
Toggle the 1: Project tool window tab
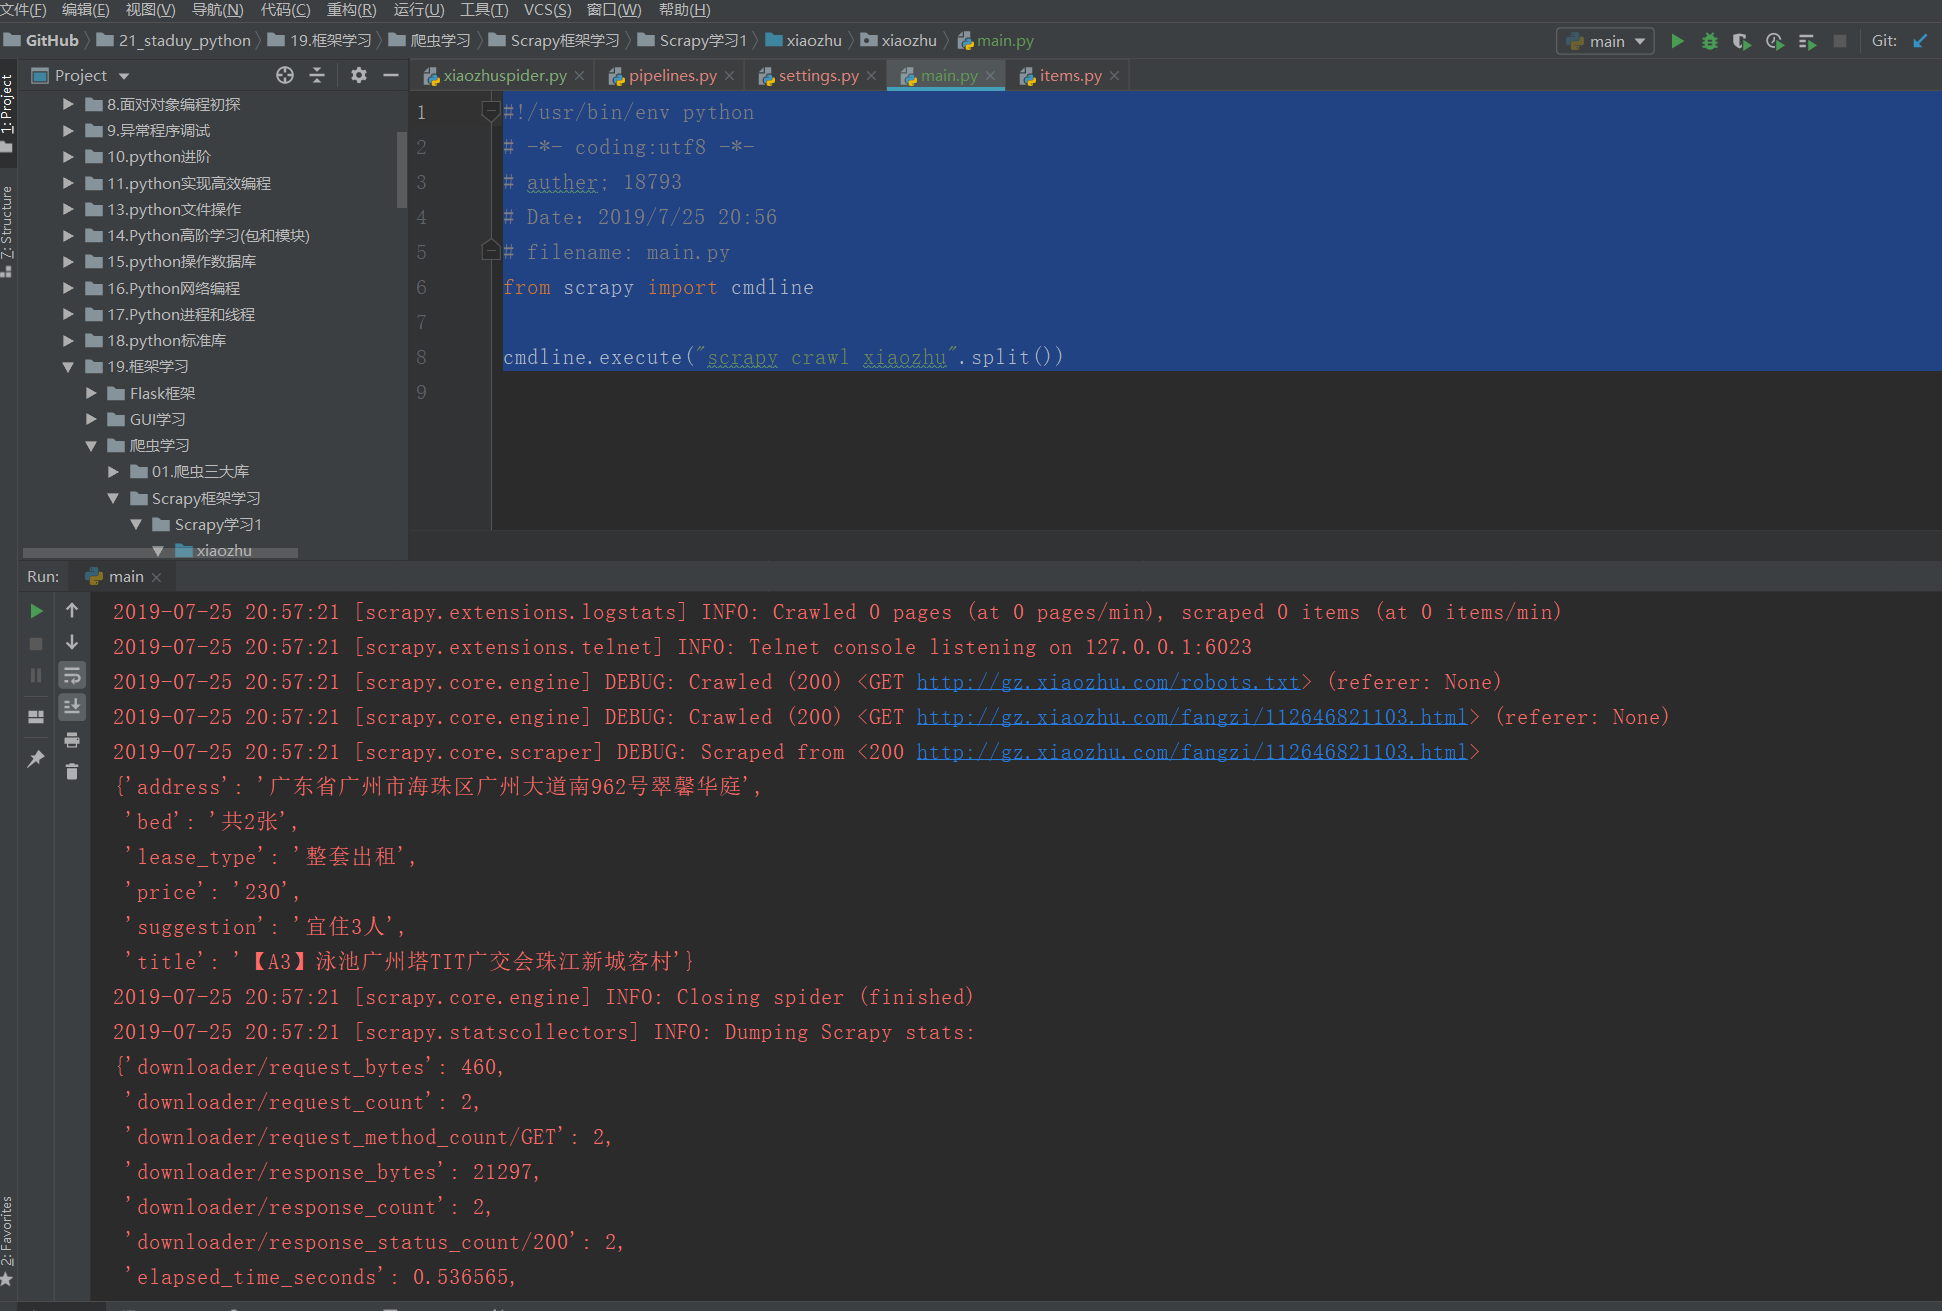pos(8,112)
